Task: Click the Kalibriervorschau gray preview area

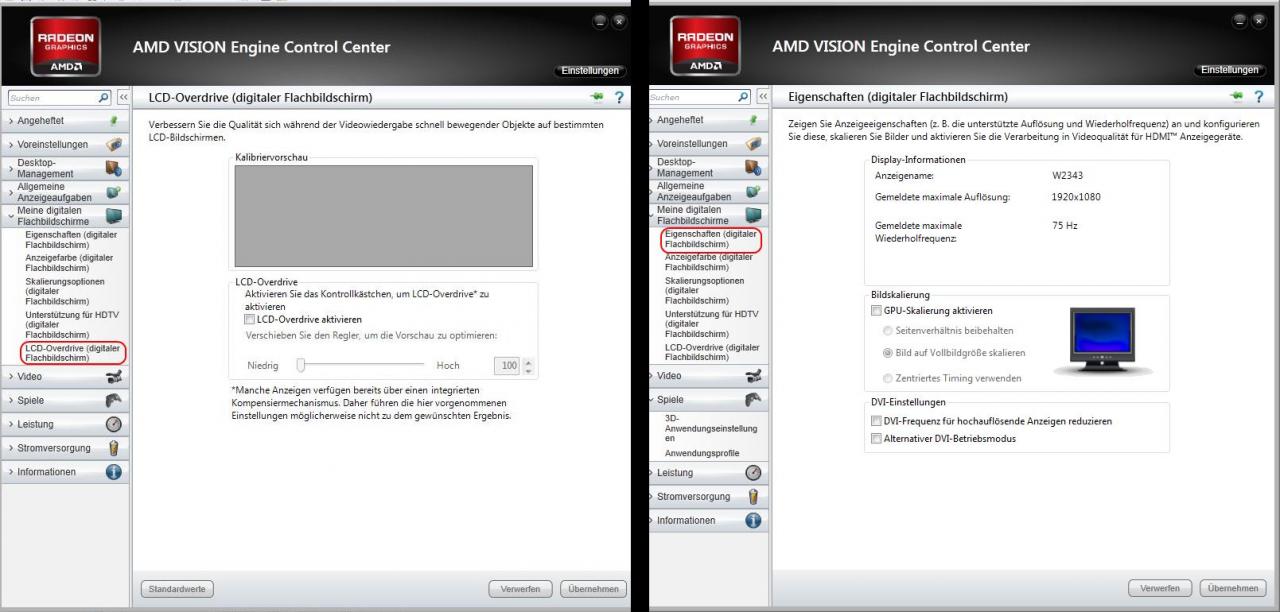Action: pos(384,216)
